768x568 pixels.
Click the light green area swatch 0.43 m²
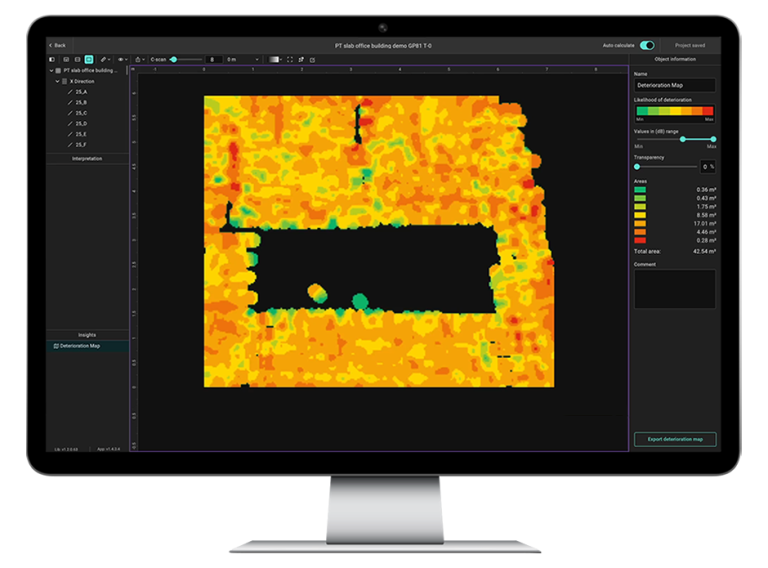pos(640,198)
